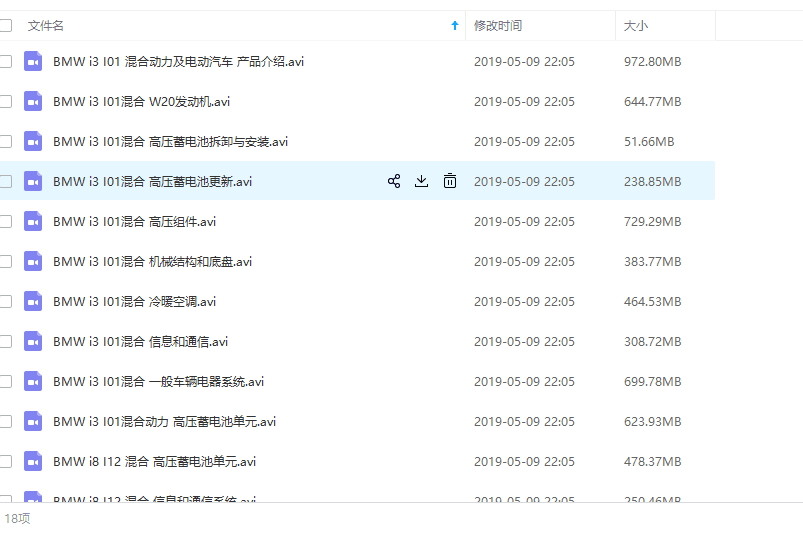Open BMW i3 I01 混合动力及电动汽车 产品介绍.avi
Viewport: 803px width, 534px height.
click(x=178, y=61)
